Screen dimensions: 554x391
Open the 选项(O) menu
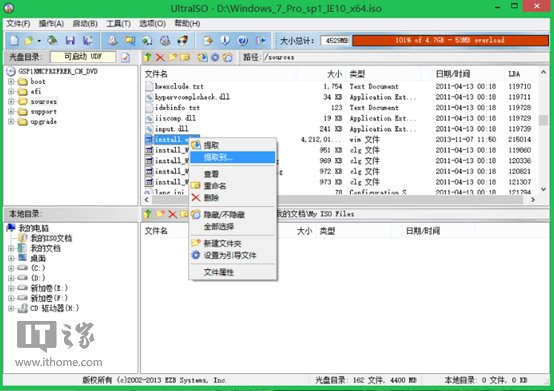coord(152,24)
